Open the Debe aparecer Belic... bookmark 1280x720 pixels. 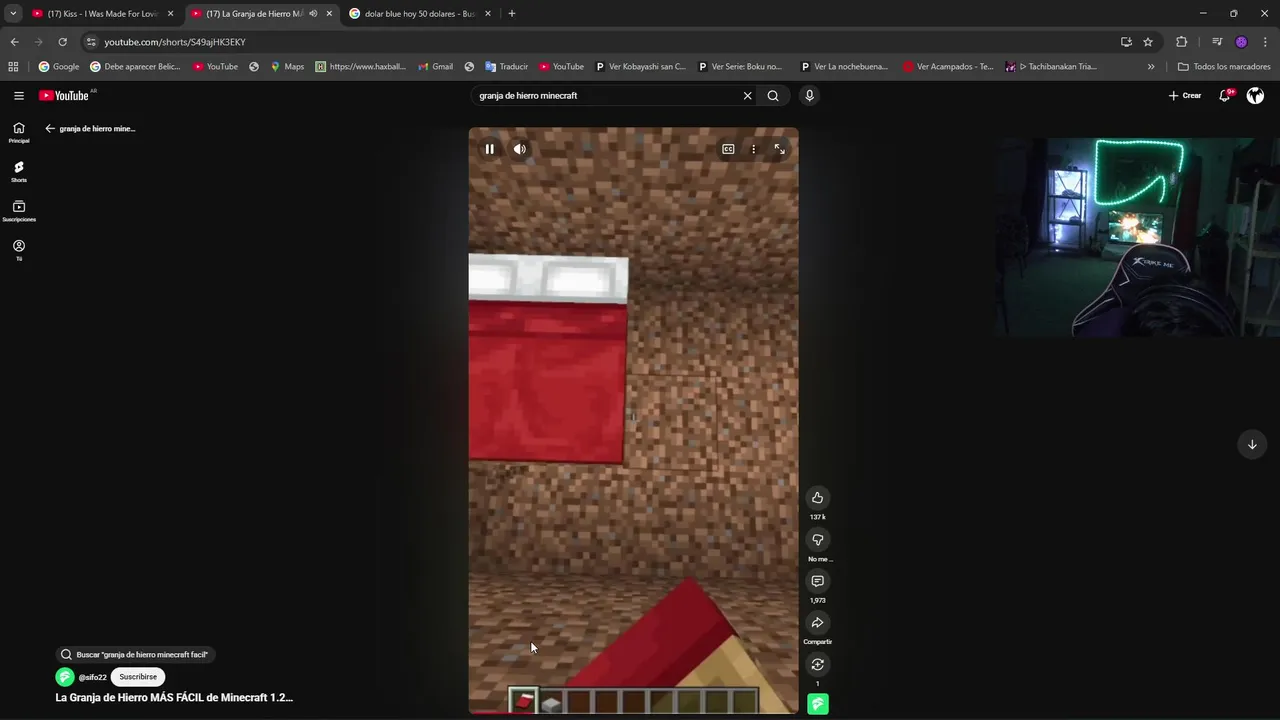tap(136, 67)
